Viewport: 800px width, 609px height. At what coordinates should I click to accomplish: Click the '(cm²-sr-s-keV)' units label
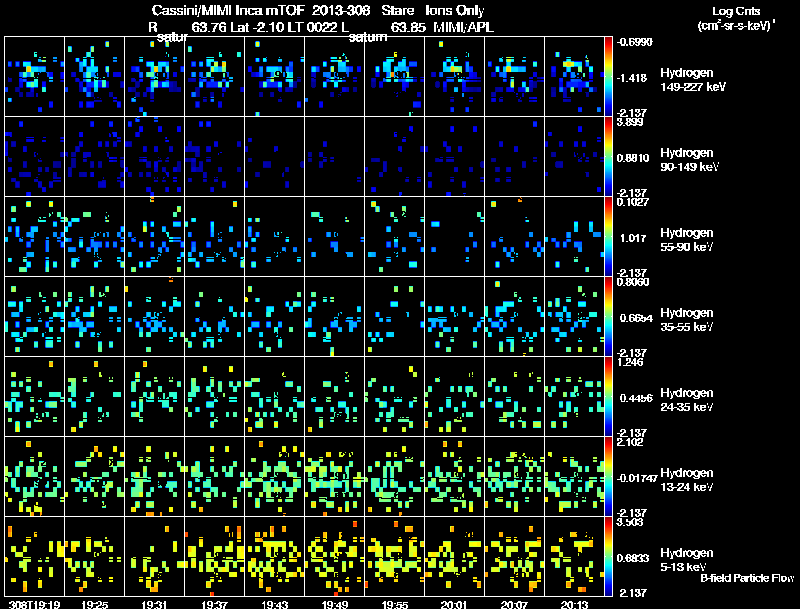pyautogui.click(x=736, y=26)
